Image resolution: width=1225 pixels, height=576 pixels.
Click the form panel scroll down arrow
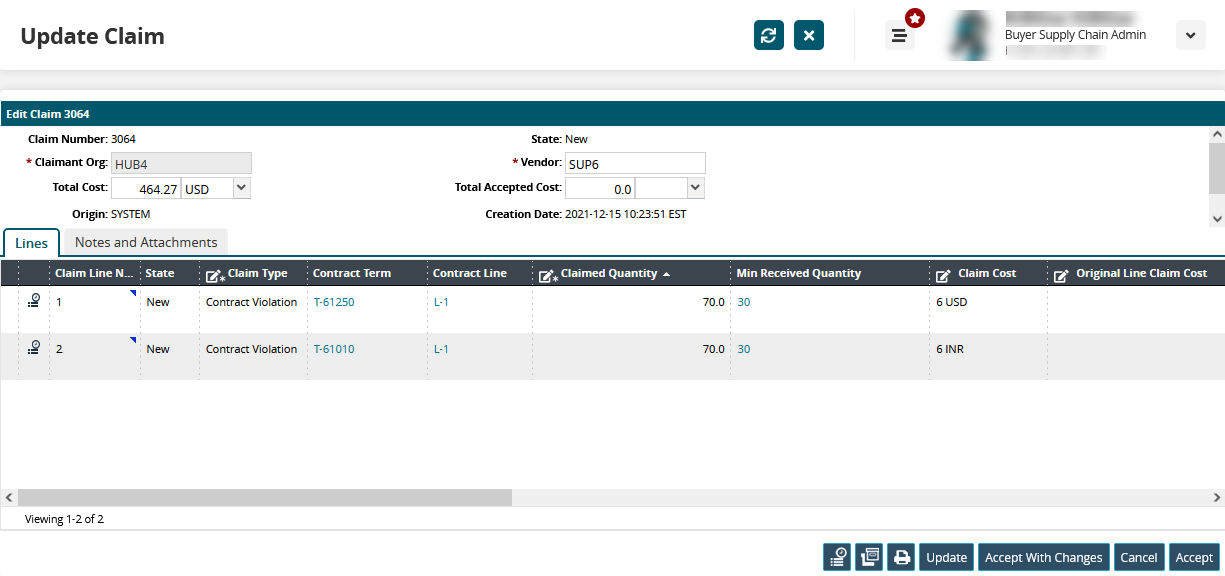1217,218
